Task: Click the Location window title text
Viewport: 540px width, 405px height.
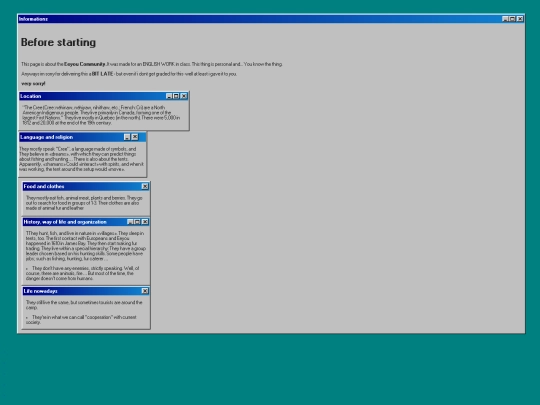Action: tap(31, 96)
